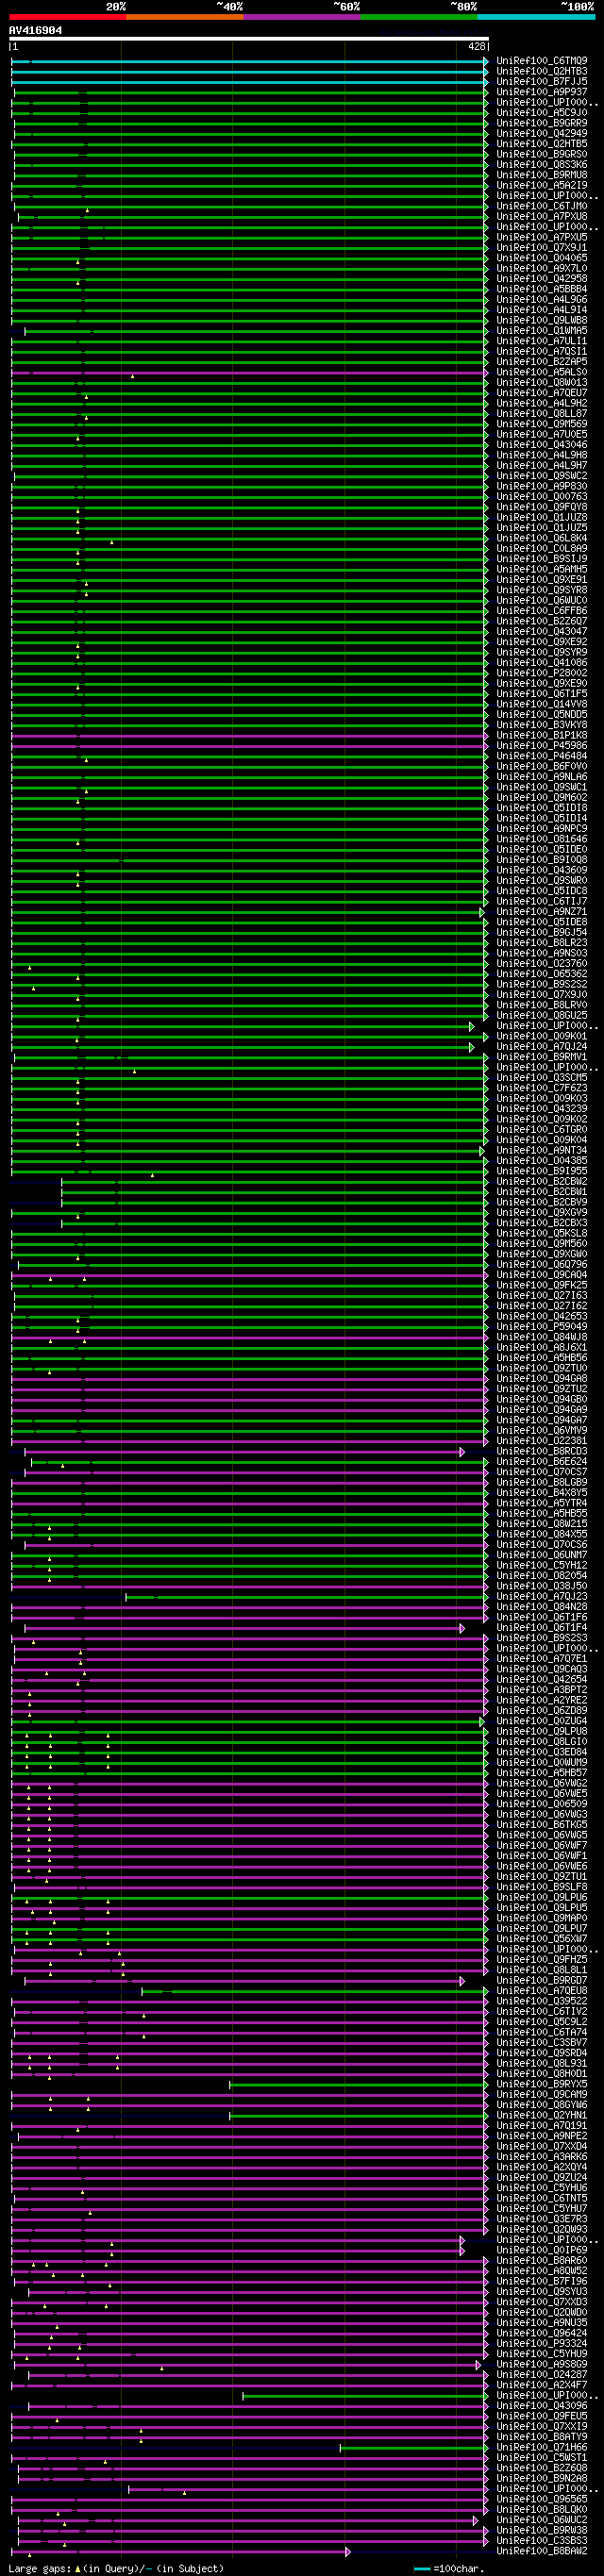
Task: Click the UniRef100_Q9CAQ4 label
Action: click(541, 1275)
